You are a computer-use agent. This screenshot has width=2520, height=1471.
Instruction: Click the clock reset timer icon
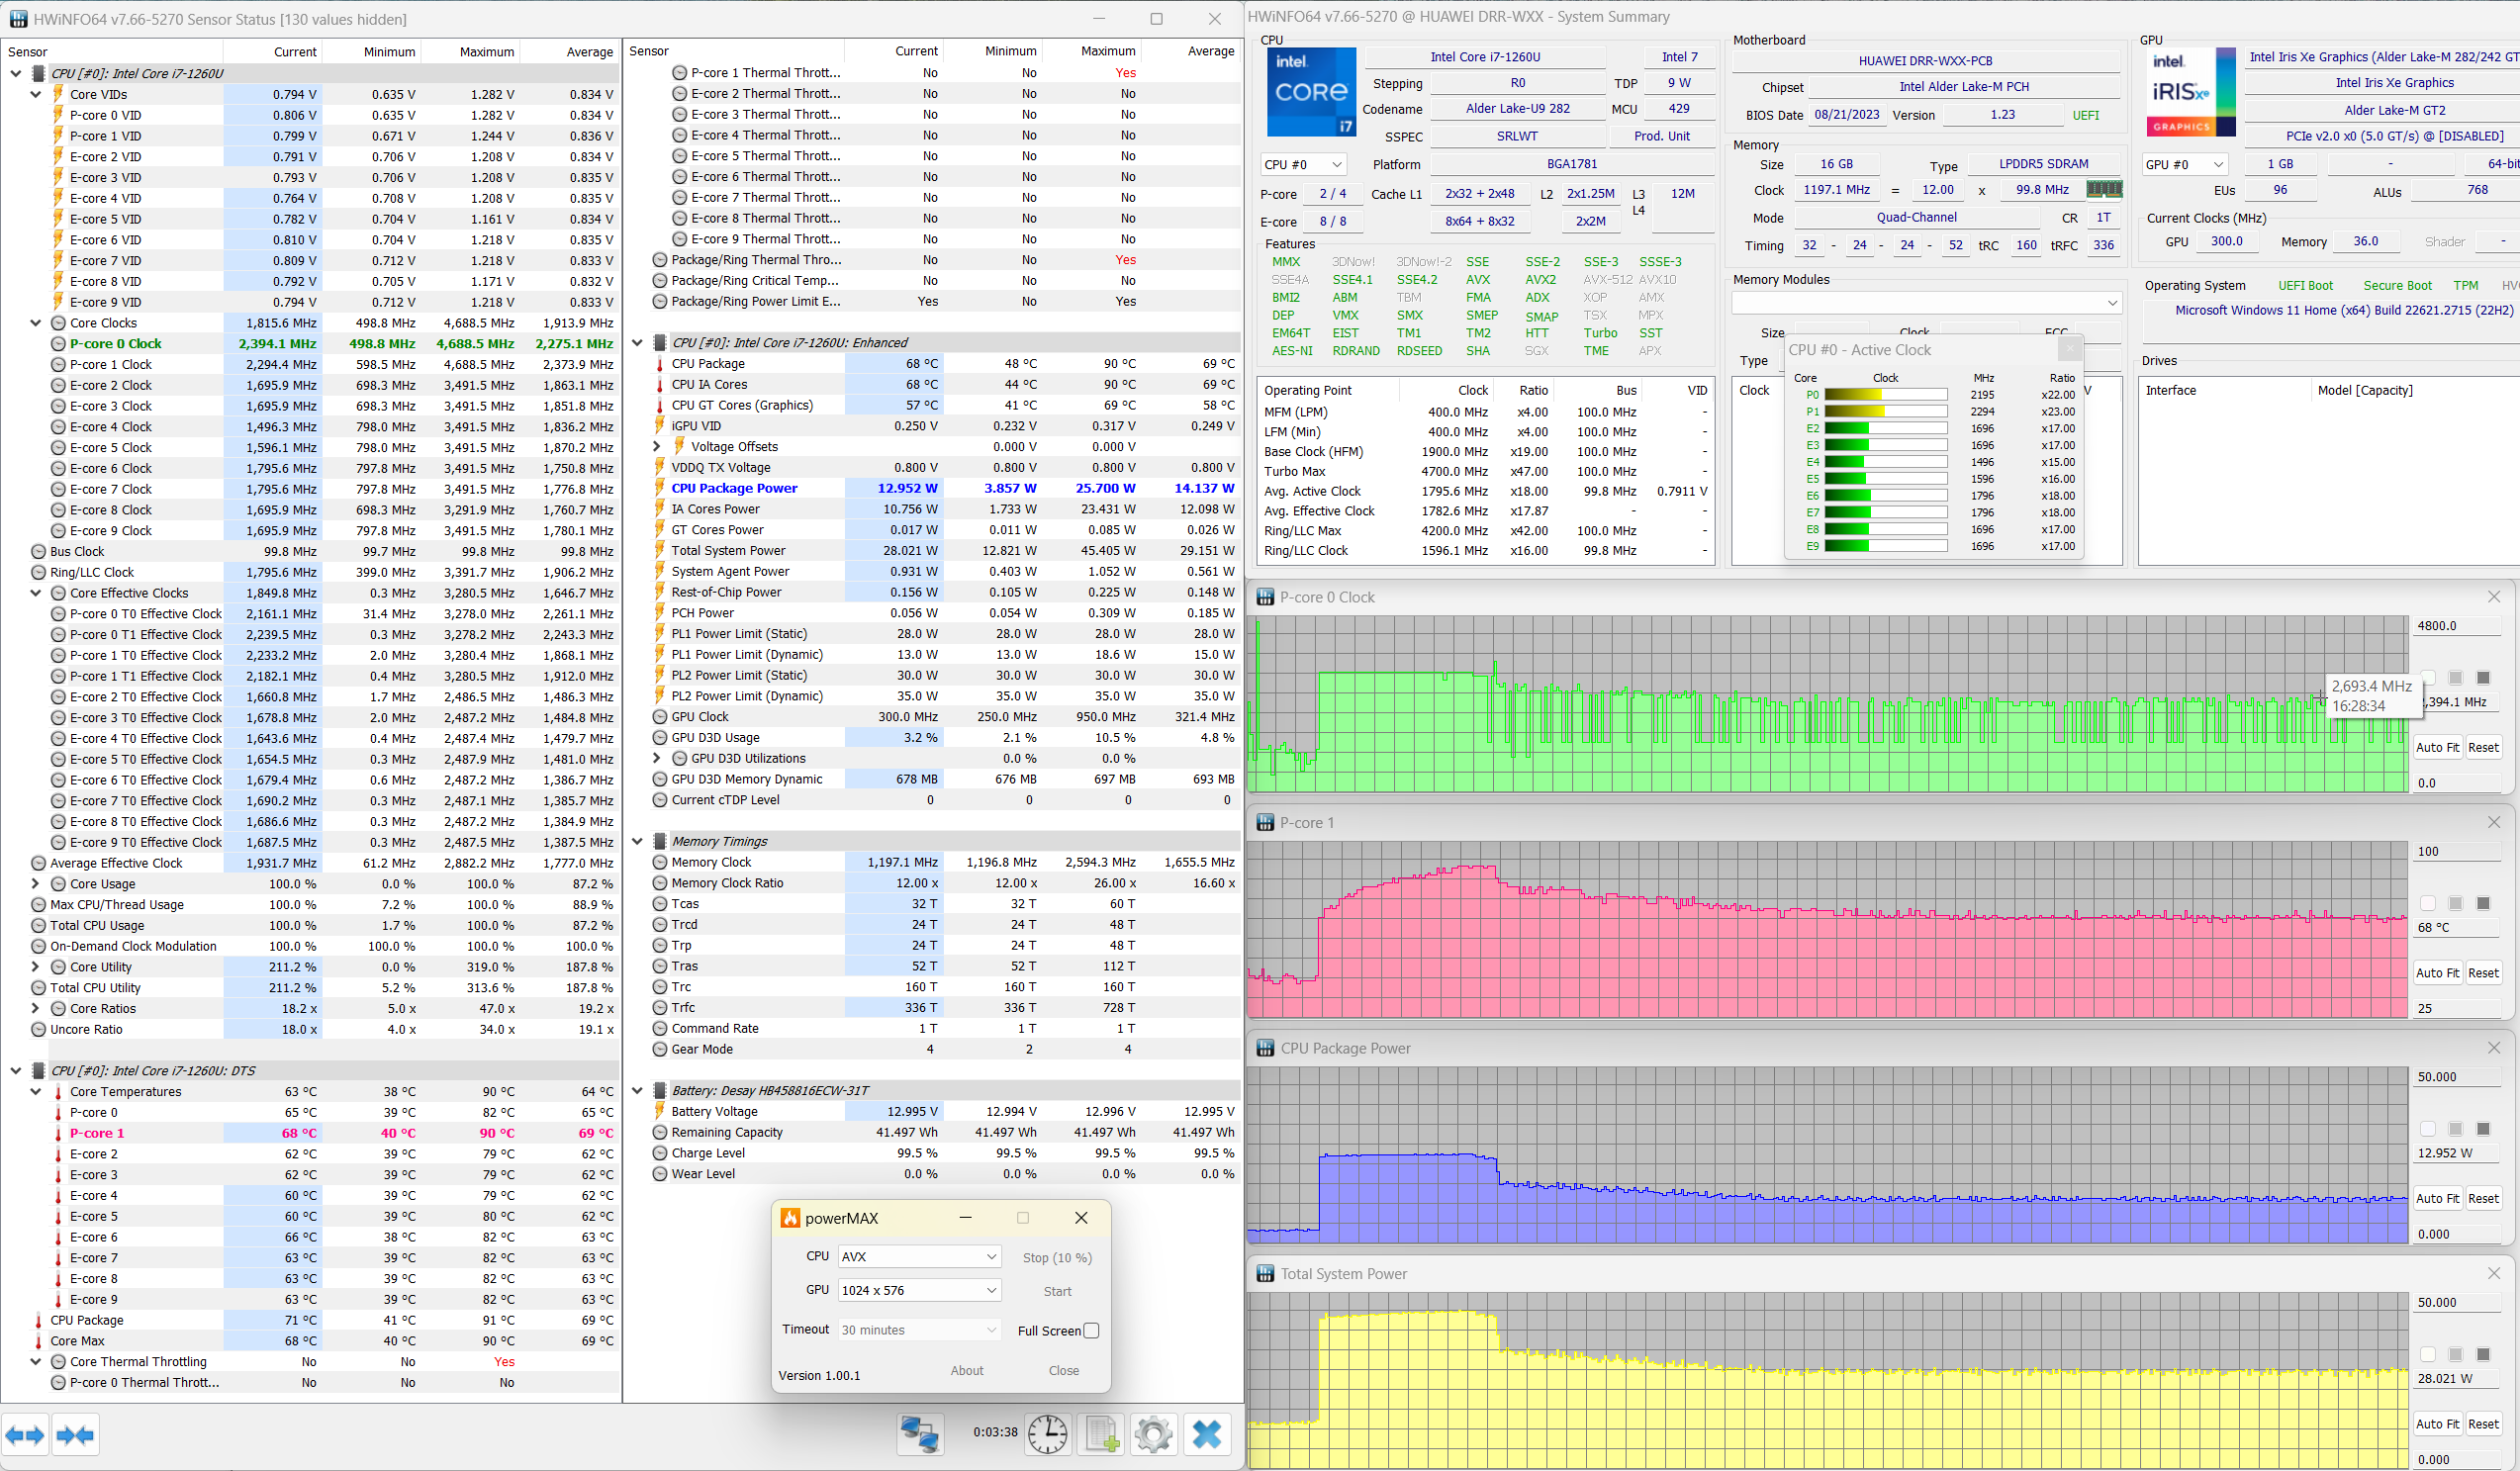(x=1047, y=1434)
